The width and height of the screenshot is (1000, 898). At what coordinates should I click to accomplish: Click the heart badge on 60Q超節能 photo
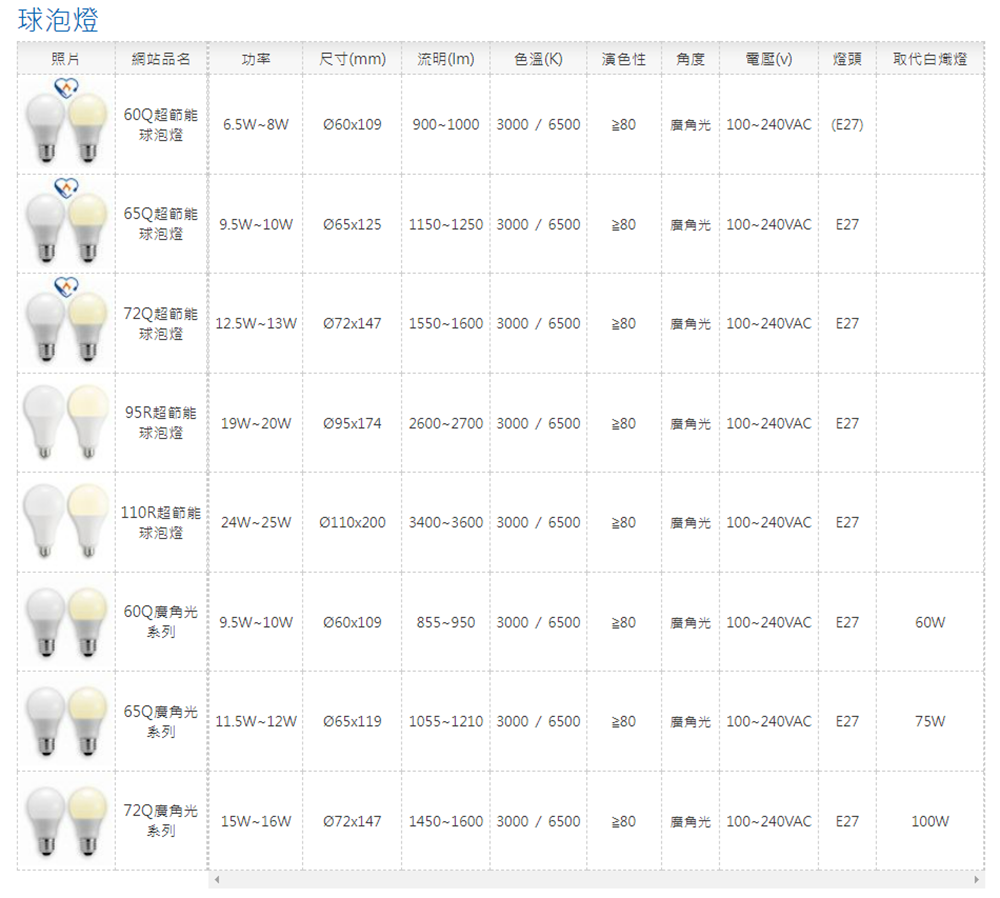coord(66,87)
